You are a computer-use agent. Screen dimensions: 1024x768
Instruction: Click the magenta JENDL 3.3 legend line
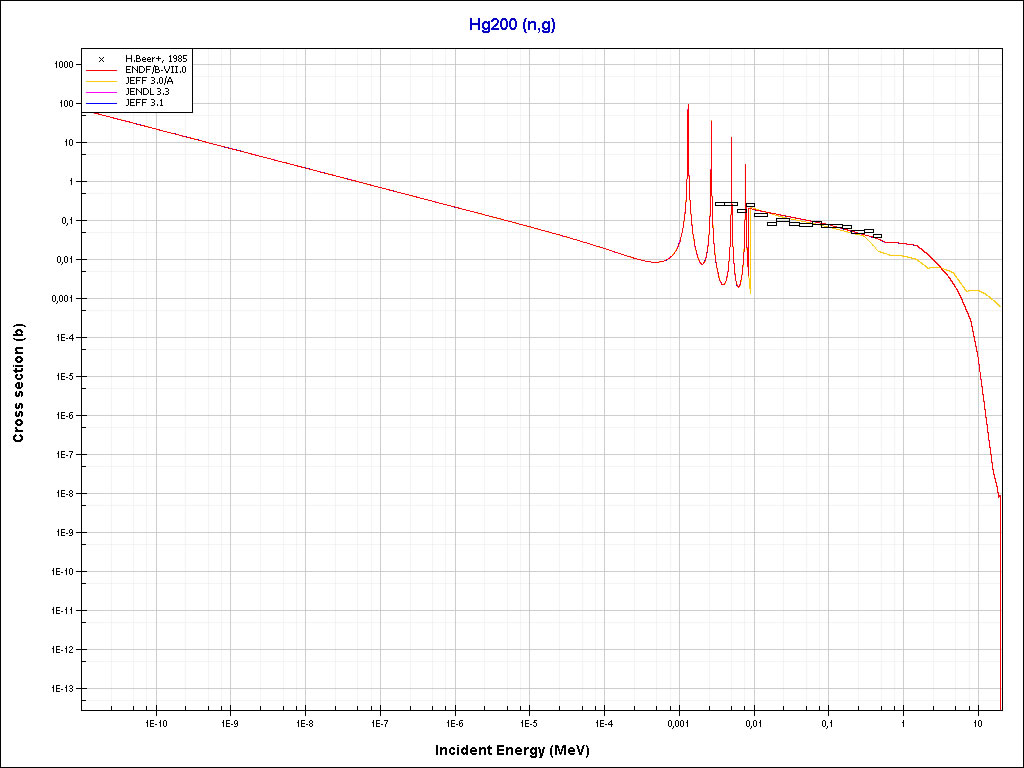click(101, 92)
